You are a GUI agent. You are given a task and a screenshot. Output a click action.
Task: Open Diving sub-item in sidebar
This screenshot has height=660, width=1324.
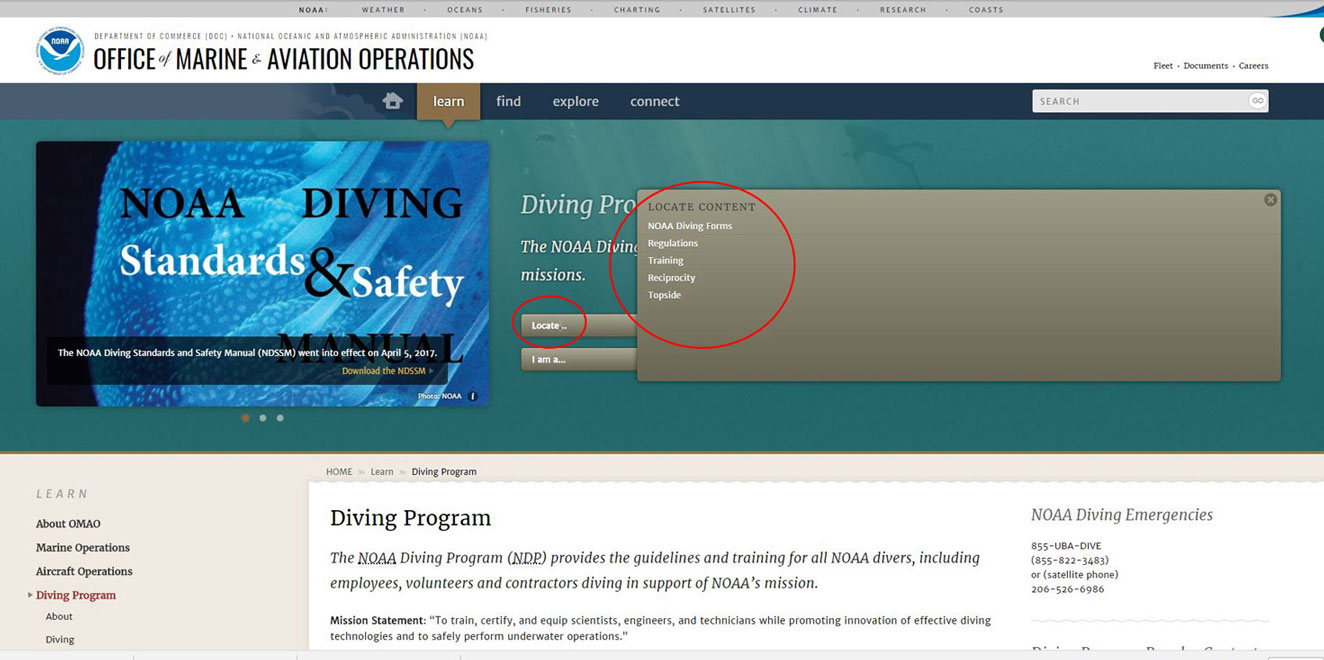click(x=60, y=640)
